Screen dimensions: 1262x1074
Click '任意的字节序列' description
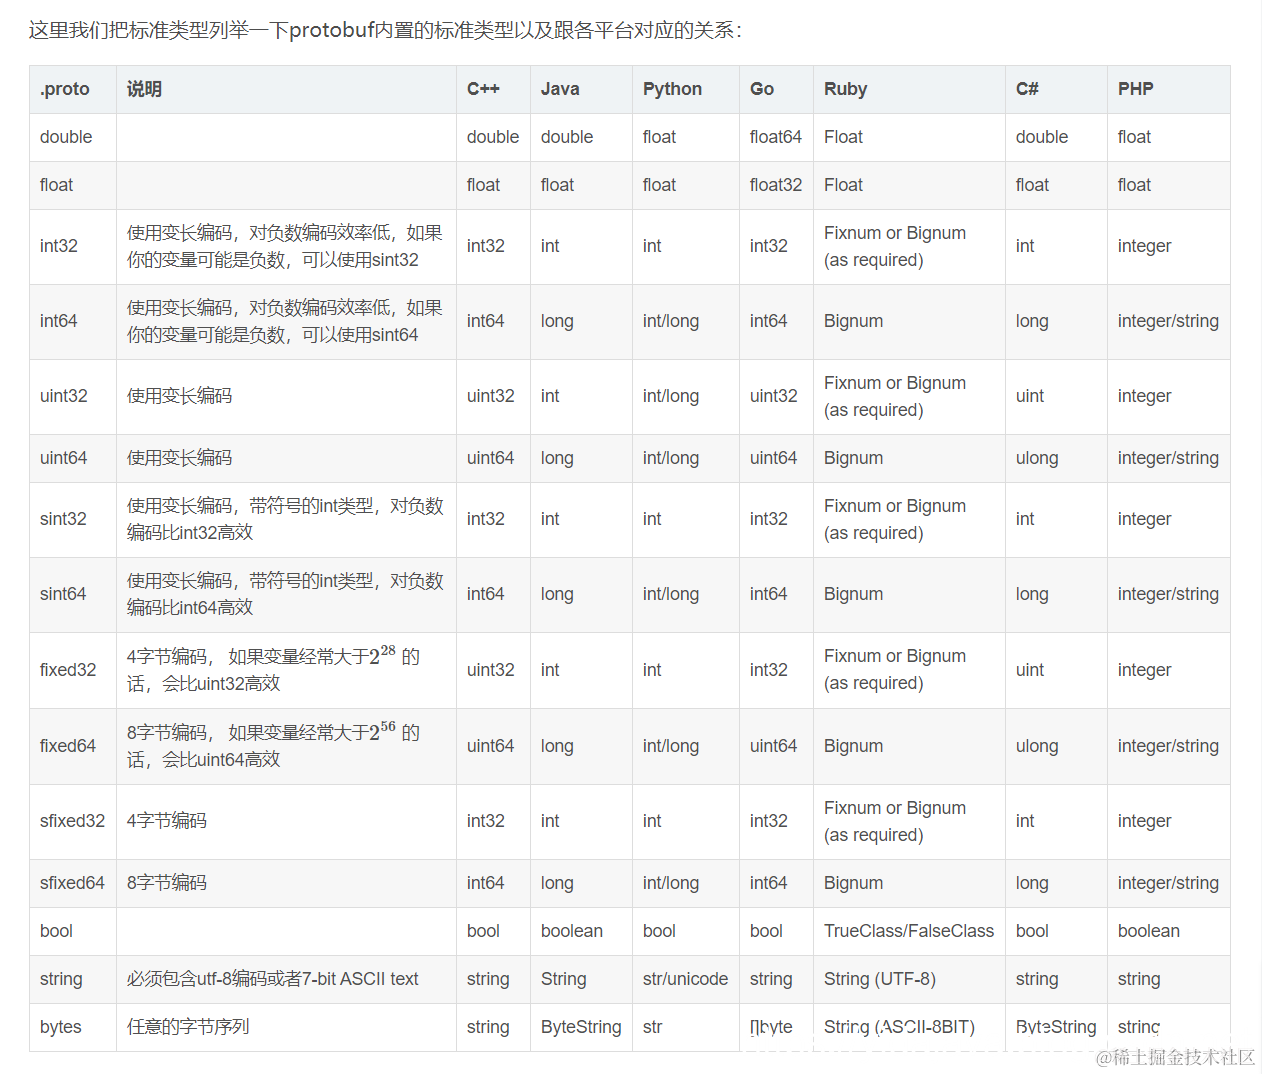tap(188, 1027)
